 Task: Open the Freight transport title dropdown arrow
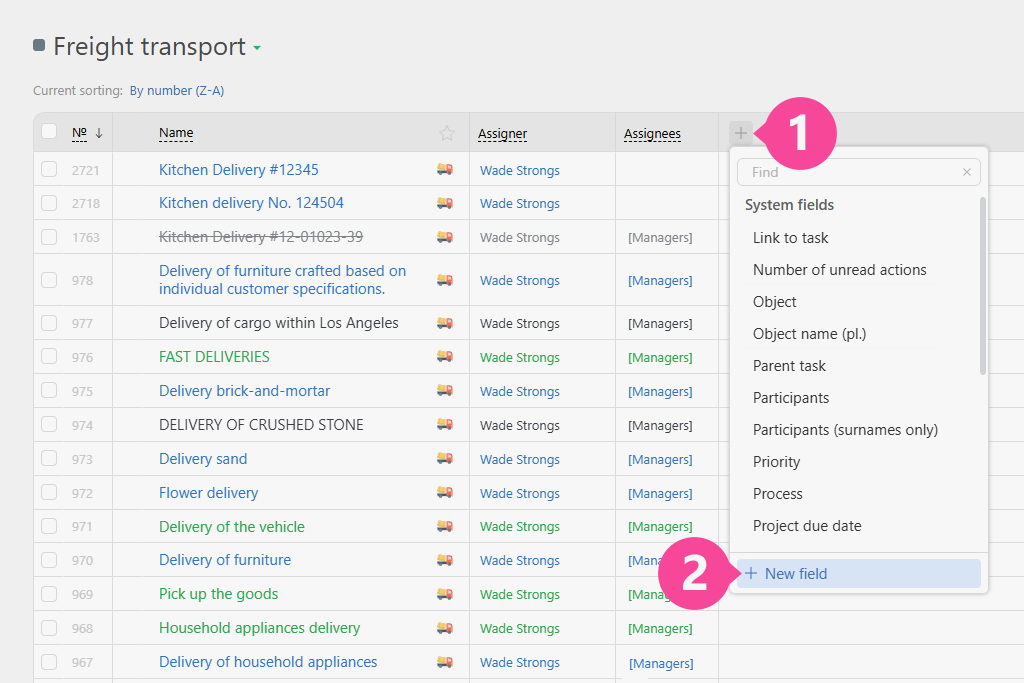coord(257,48)
